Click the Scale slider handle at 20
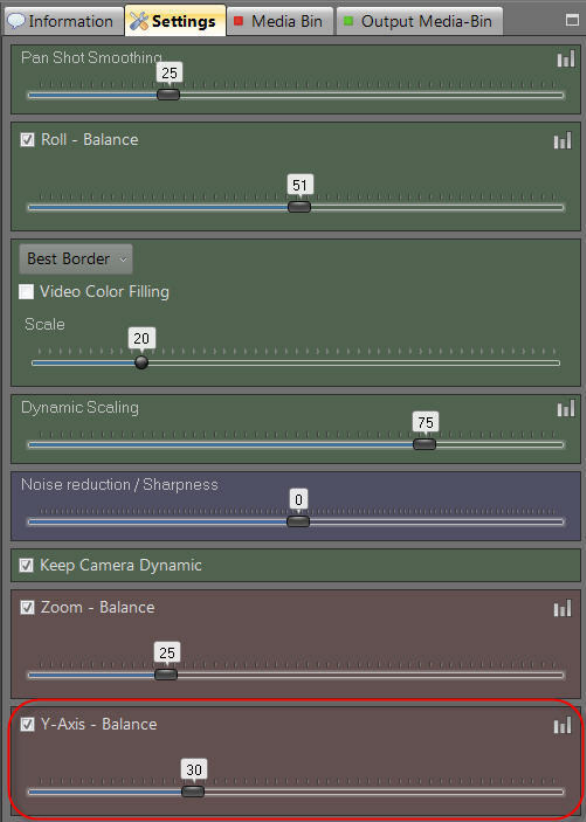This screenshot has width=586, height=822. point(141,362)
